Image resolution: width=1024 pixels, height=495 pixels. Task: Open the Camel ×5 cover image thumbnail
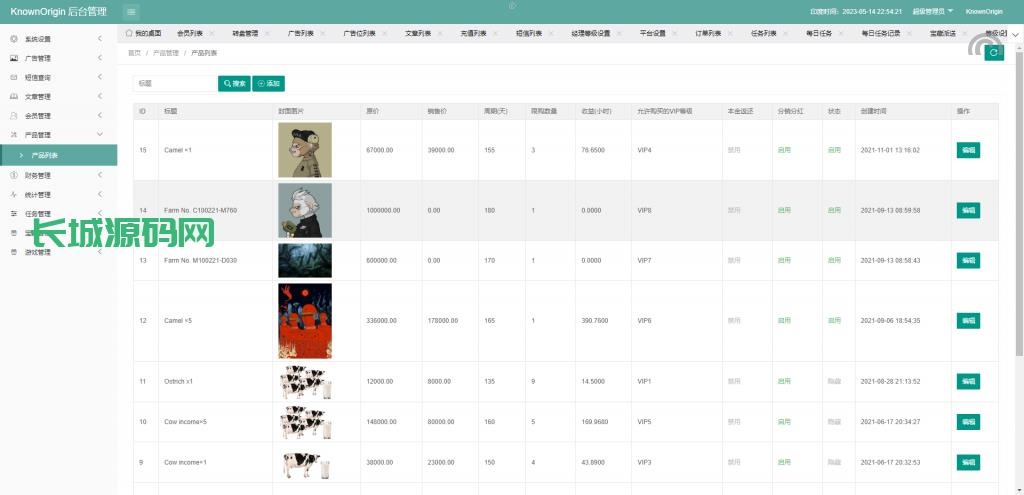[304, 321]
